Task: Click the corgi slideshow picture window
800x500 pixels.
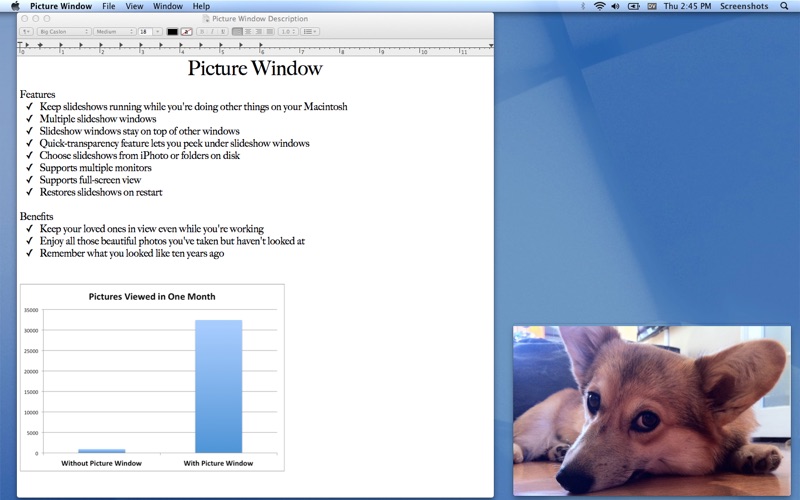Action: click(652, 411)
